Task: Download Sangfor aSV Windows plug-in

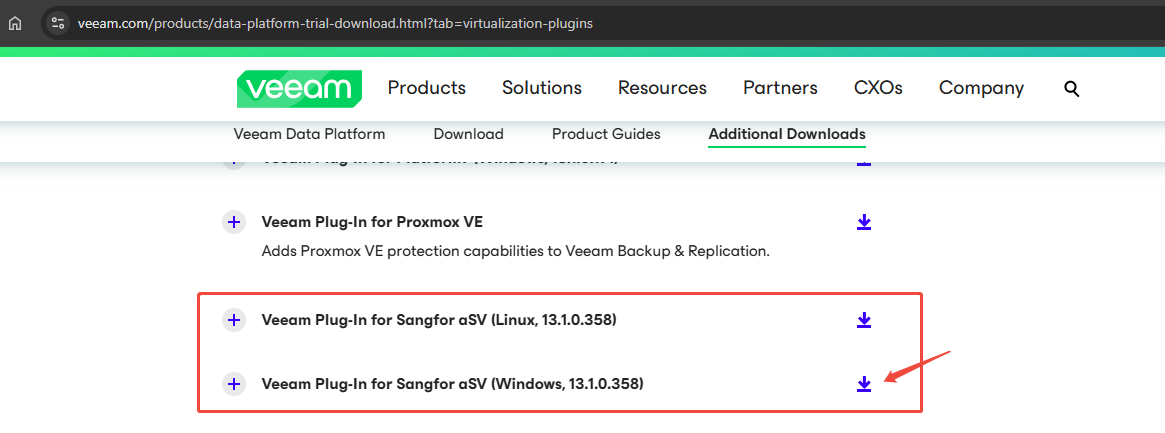Action: click(863, 384)
